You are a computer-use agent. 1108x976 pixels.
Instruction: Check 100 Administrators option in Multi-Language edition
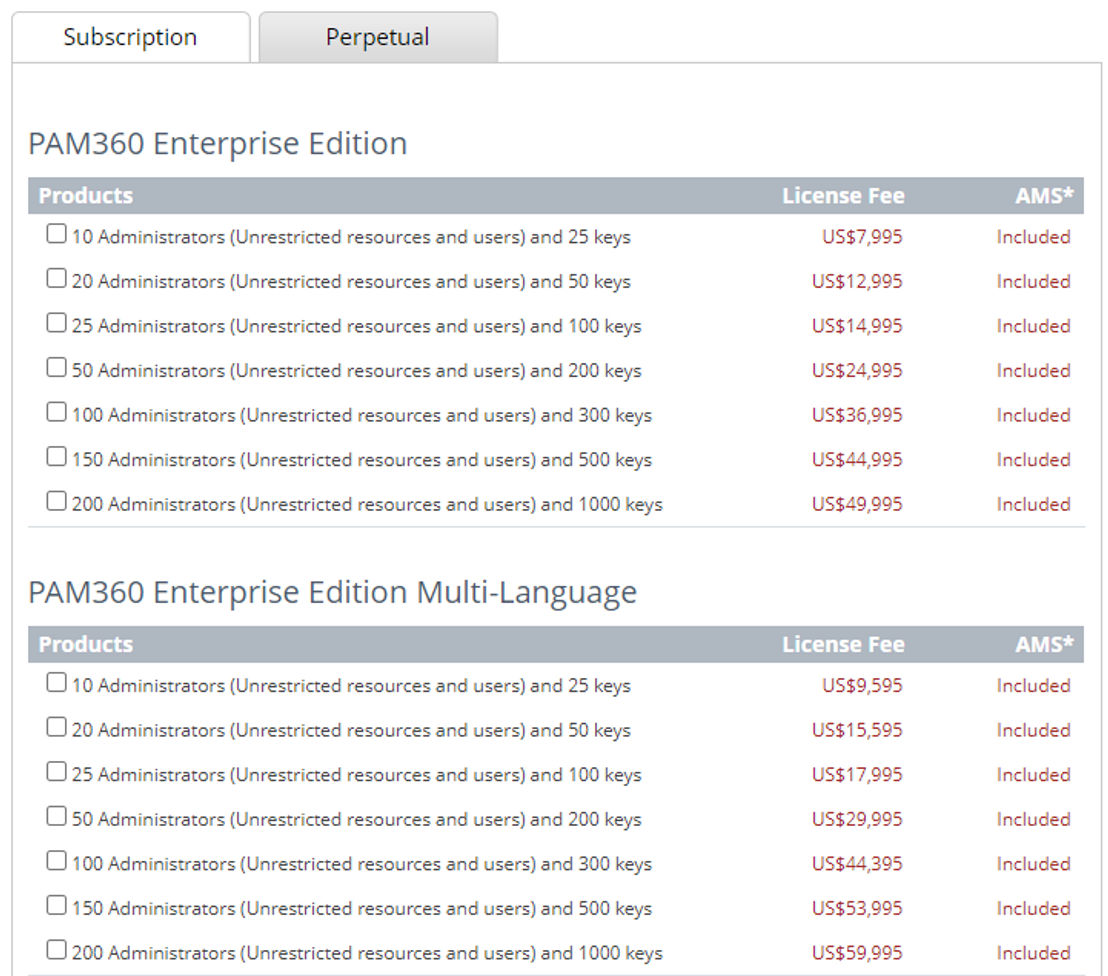57,860
